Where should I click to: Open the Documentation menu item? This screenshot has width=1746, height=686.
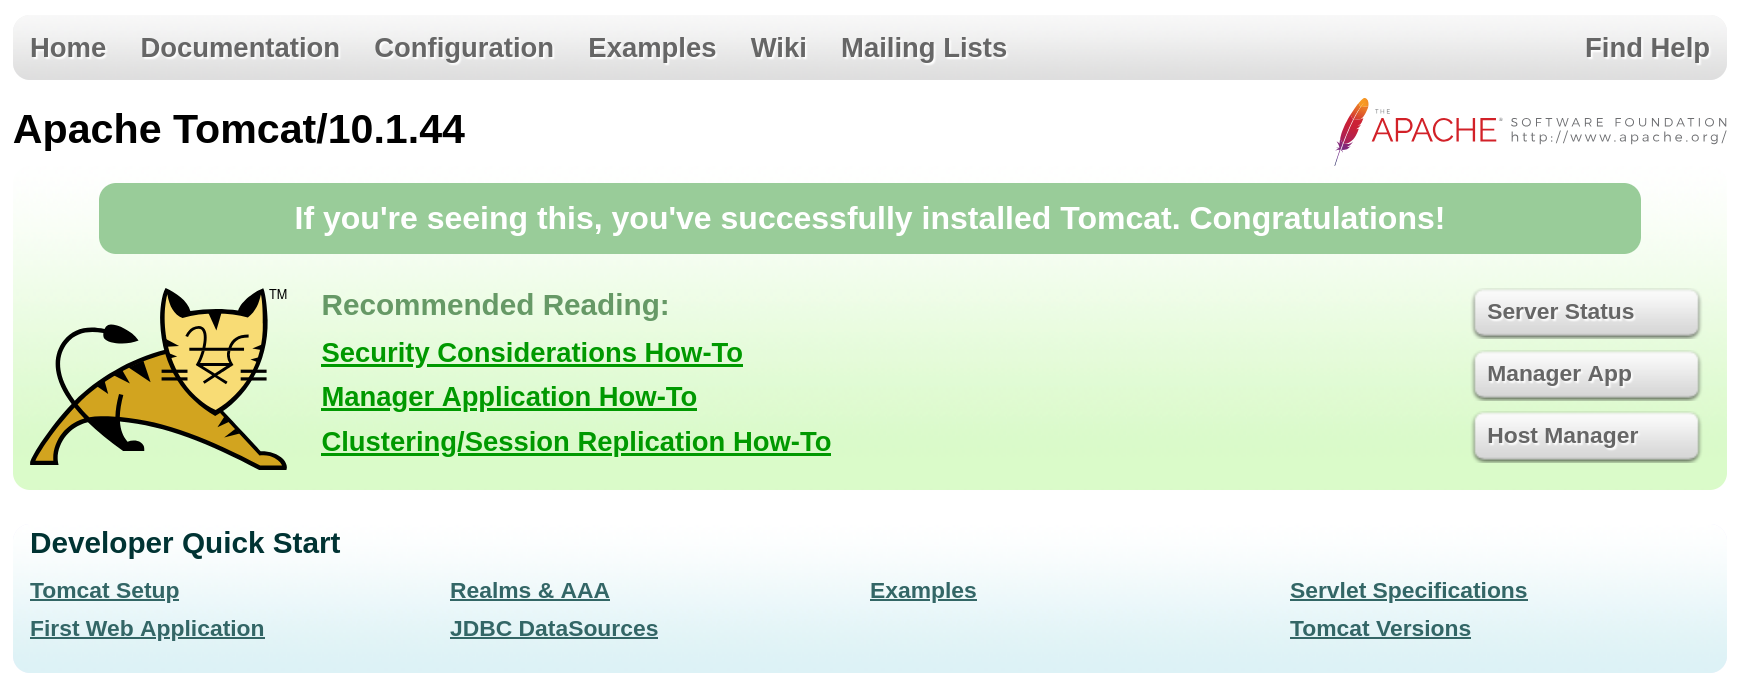coord(240,48)
